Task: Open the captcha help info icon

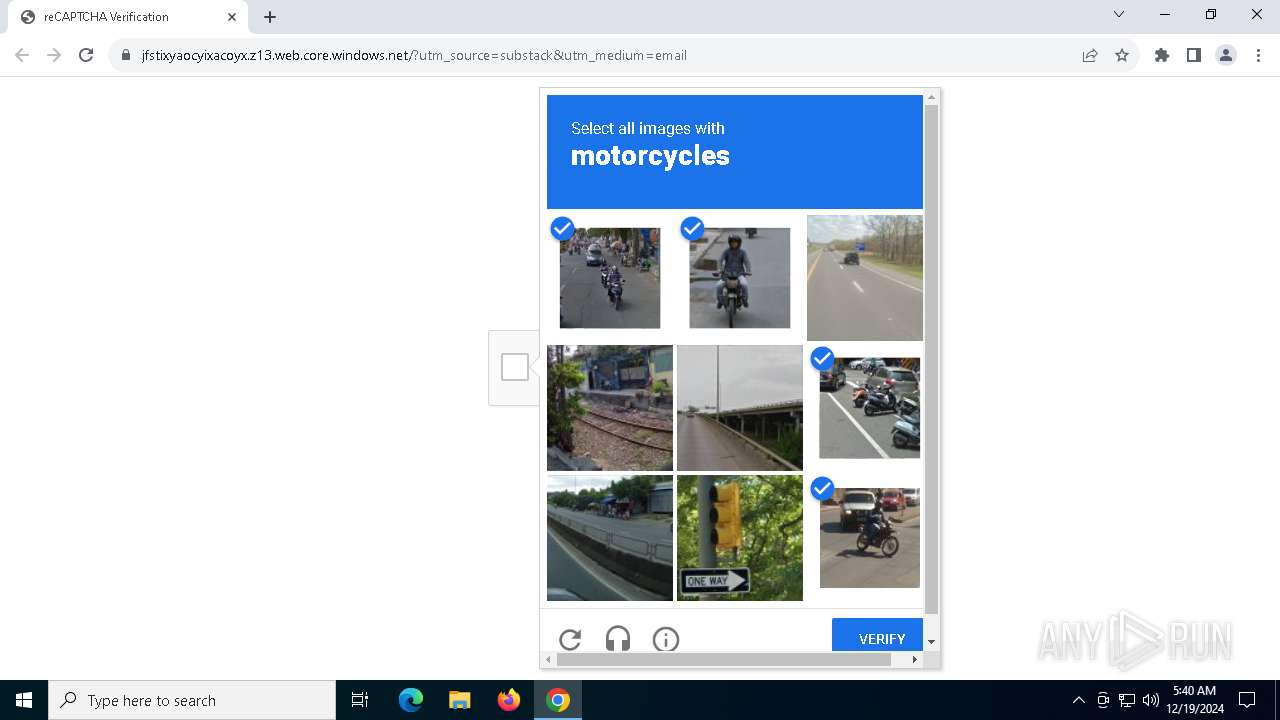Action: (x=666, y=639)
